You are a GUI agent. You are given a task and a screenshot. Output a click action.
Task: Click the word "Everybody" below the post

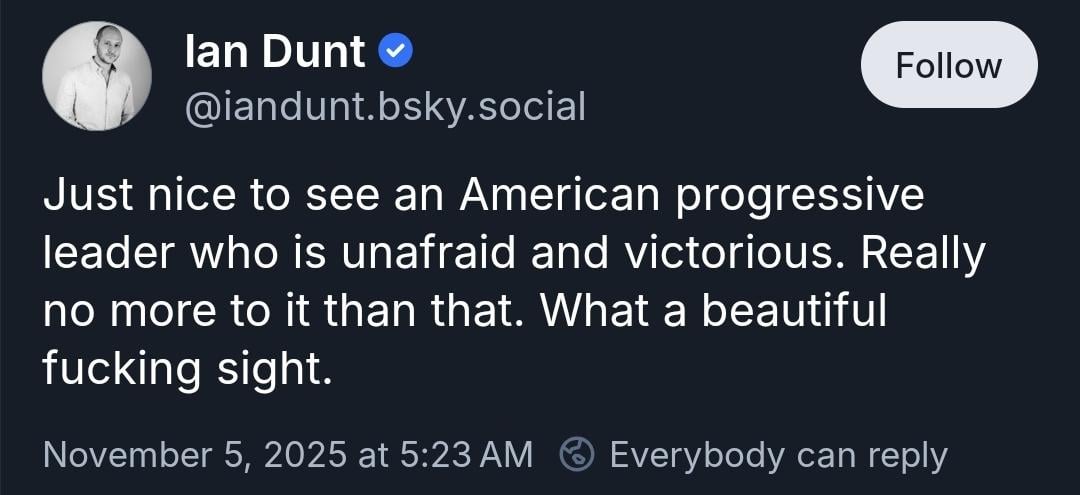(x=697, y=455)
